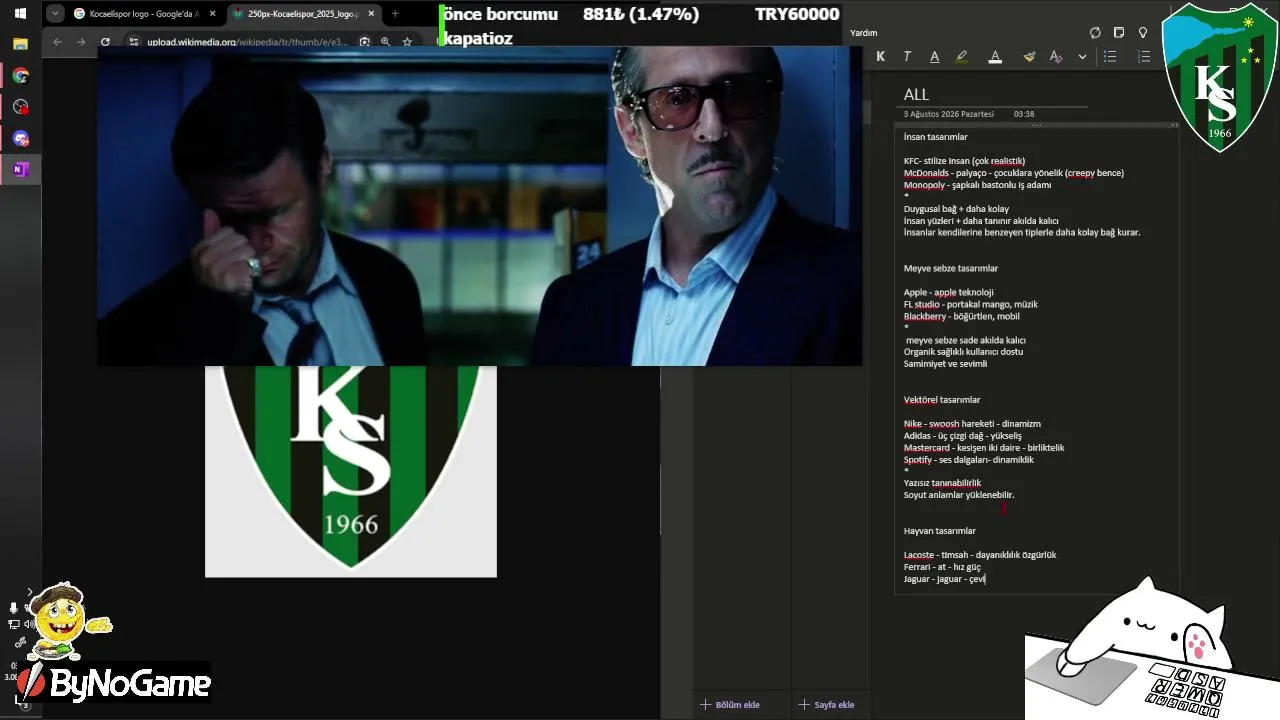Click the McDonalds palyaço line

(x=1014, y=173)
